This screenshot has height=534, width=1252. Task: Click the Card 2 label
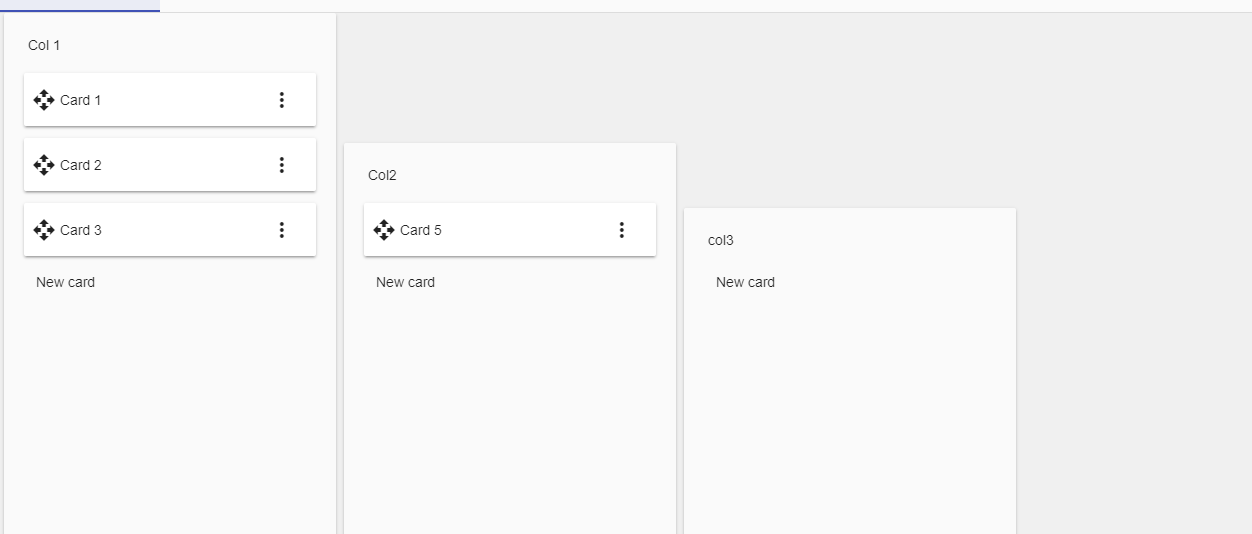[81, 165]
